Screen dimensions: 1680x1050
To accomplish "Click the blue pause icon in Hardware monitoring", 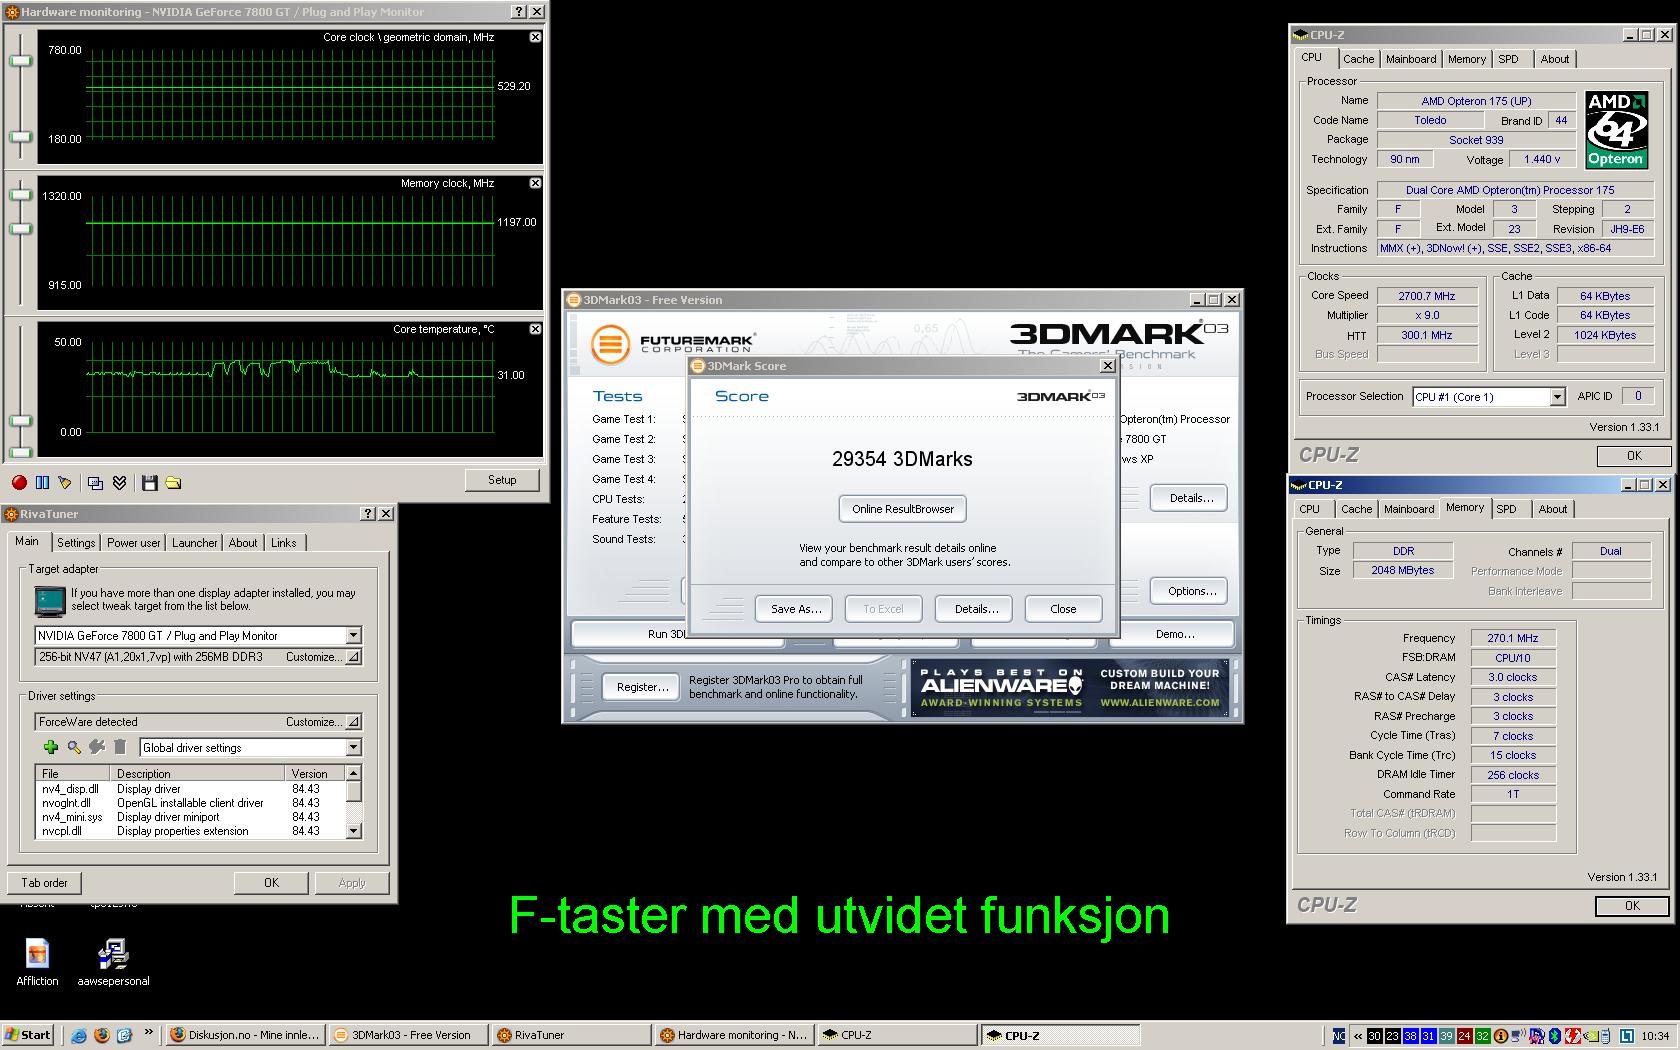I will pos(42,483).
